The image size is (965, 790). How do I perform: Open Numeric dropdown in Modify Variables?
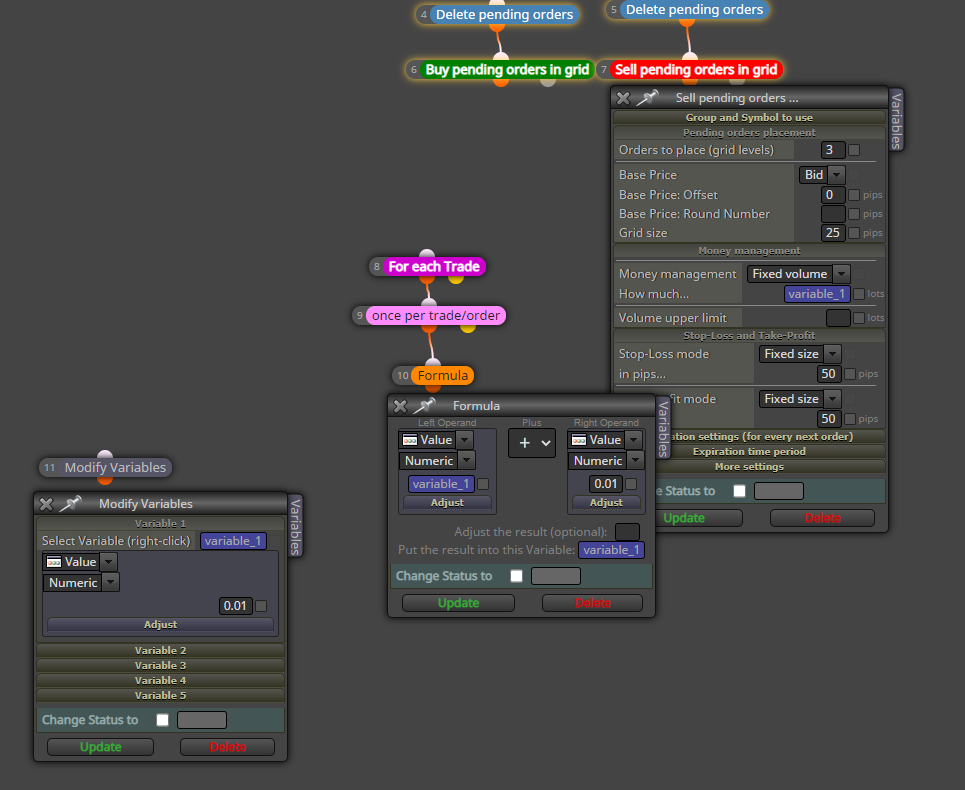(81, 582)
